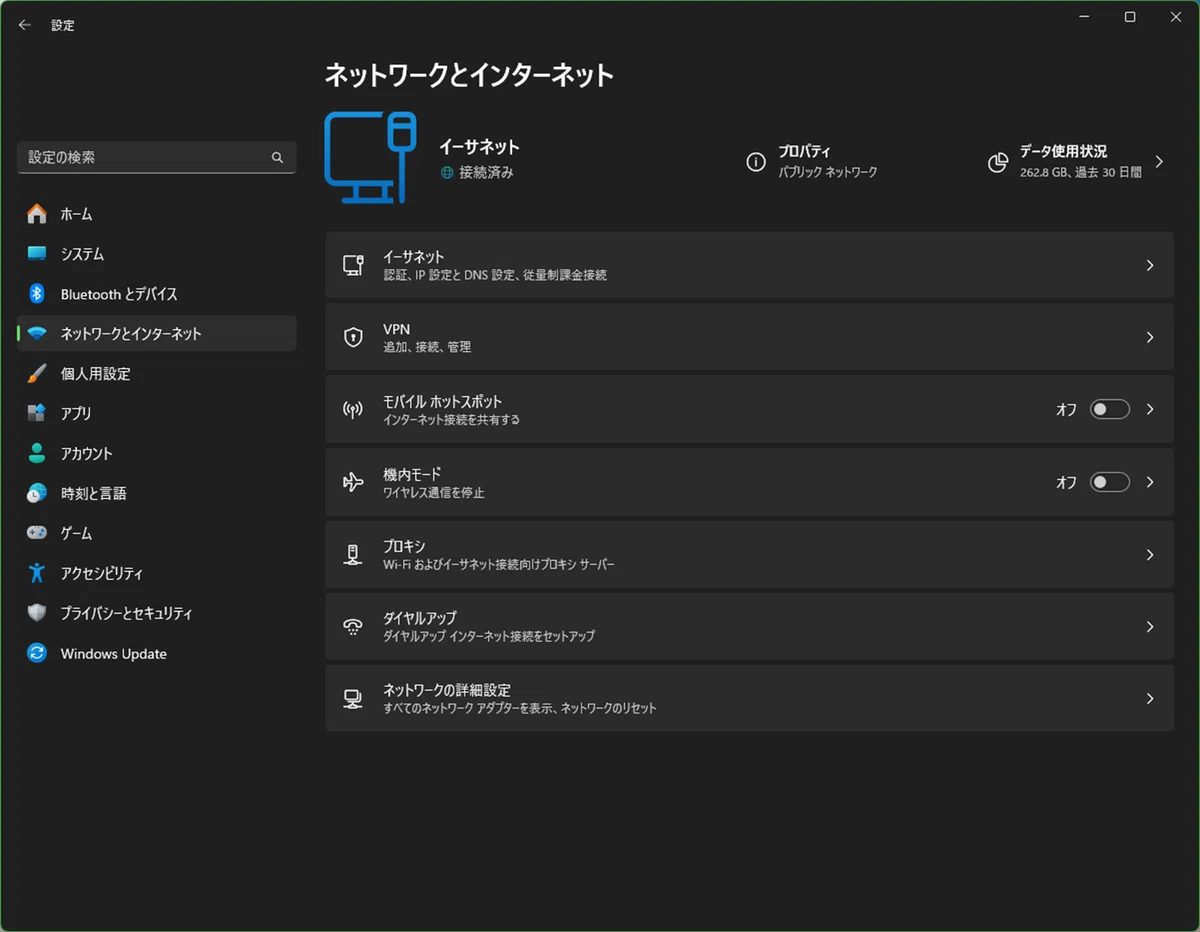Click the 設定の検索 search field
The width and height of the screenshot is (1200, 932).
(x=157, y=158)
